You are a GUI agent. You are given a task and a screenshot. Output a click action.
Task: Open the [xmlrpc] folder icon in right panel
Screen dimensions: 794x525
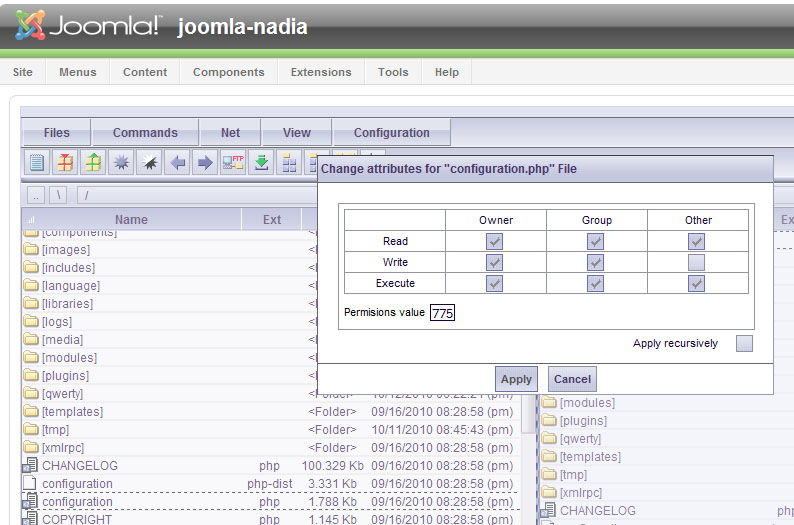tap(549, 492)
